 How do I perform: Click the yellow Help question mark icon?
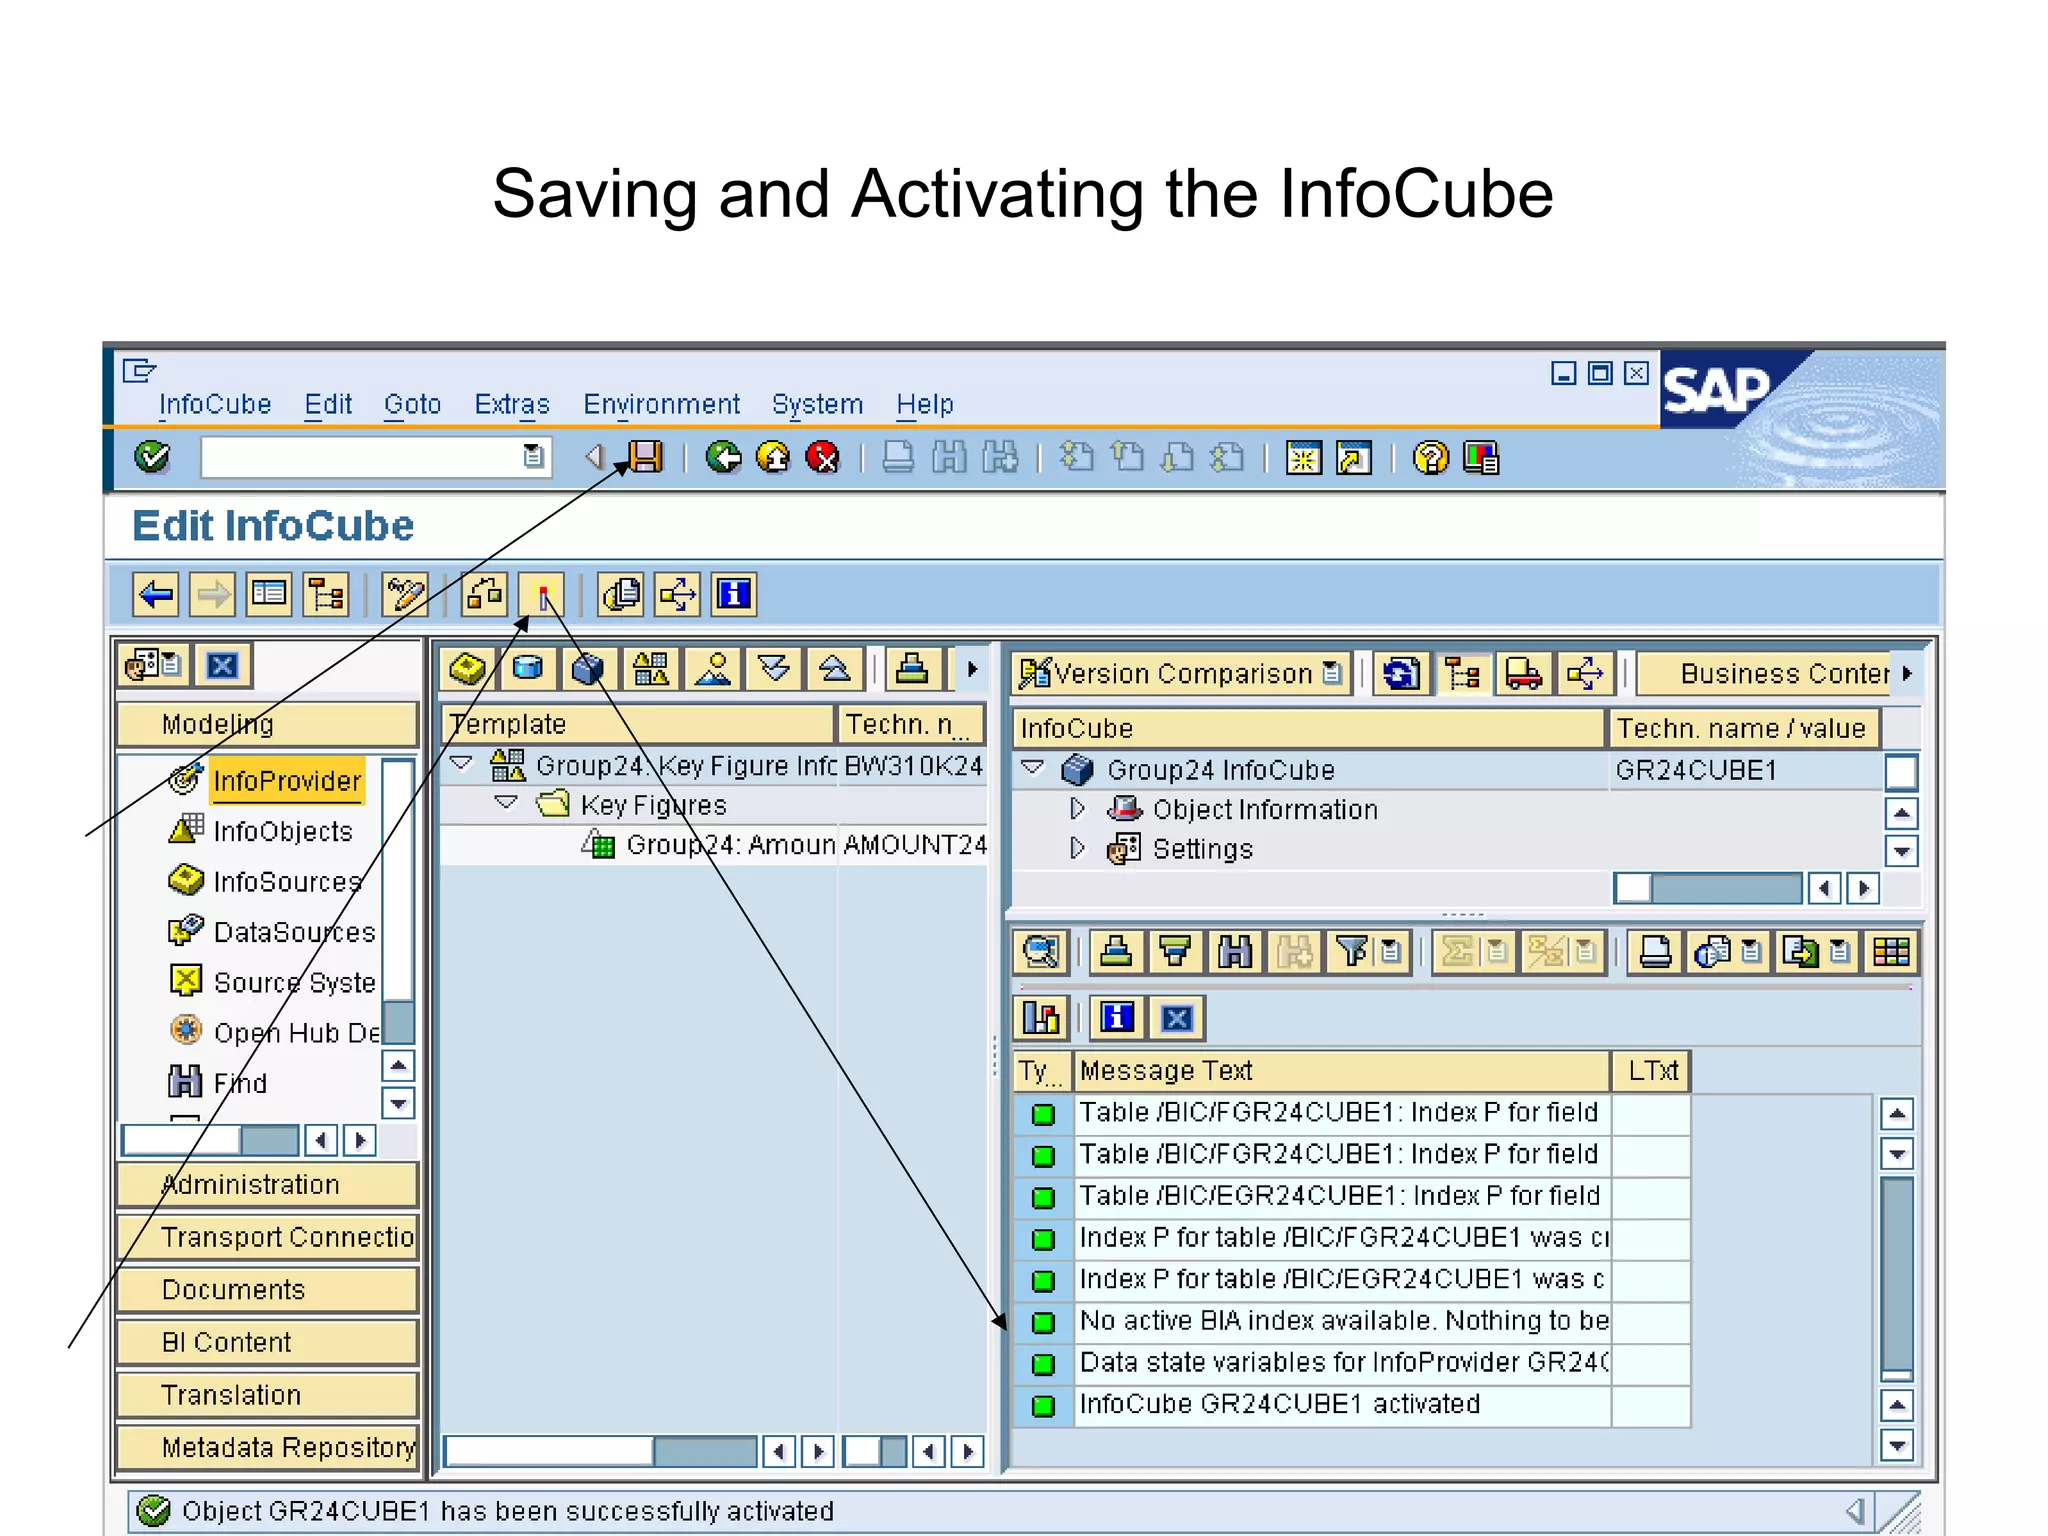(x=1430, y=458)
